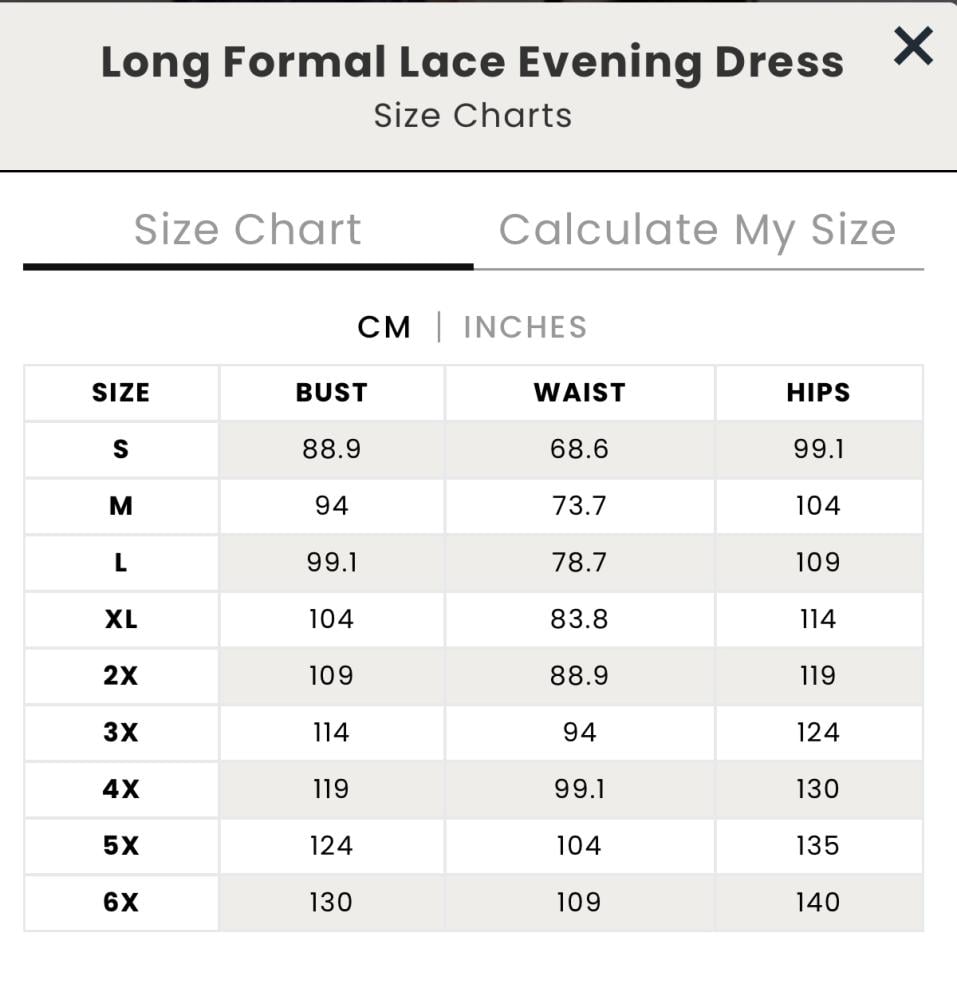This screenshot has width=957, height=1000.
Task: Click the WAIST column header
Action: 579,392
